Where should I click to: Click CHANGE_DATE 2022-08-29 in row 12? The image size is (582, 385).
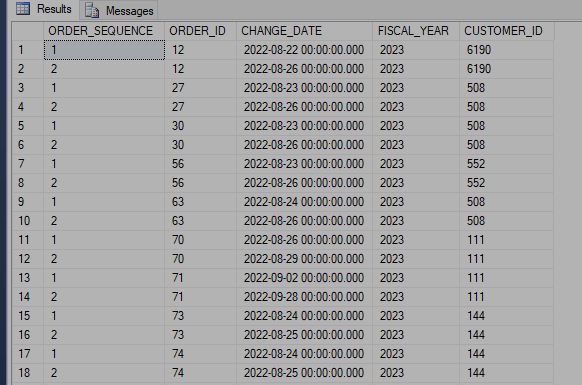tap(304, 259)
